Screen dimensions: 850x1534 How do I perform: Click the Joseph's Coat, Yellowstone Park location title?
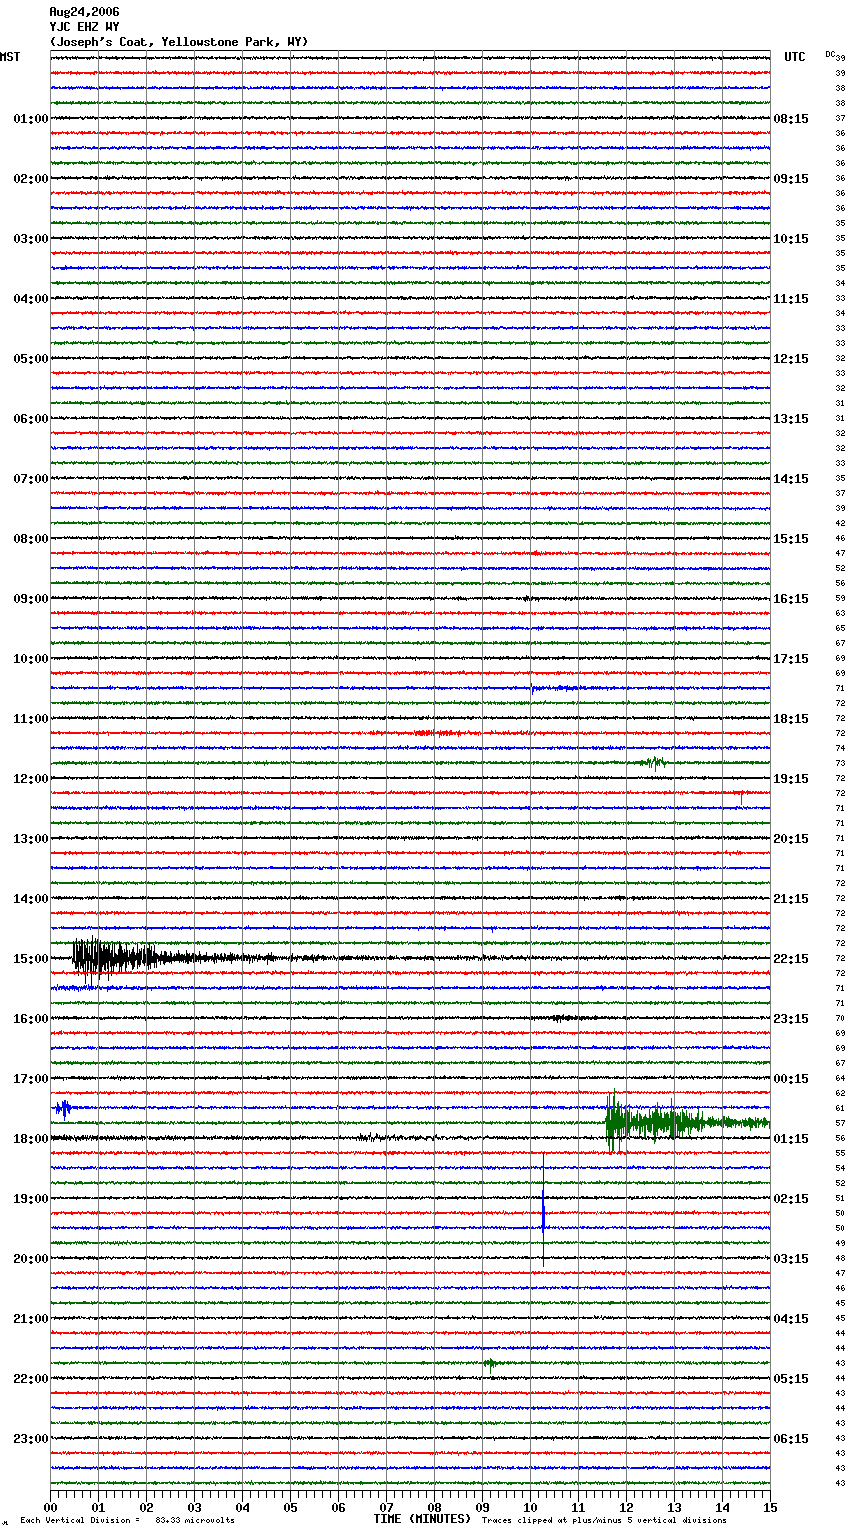tap(179, 42)
